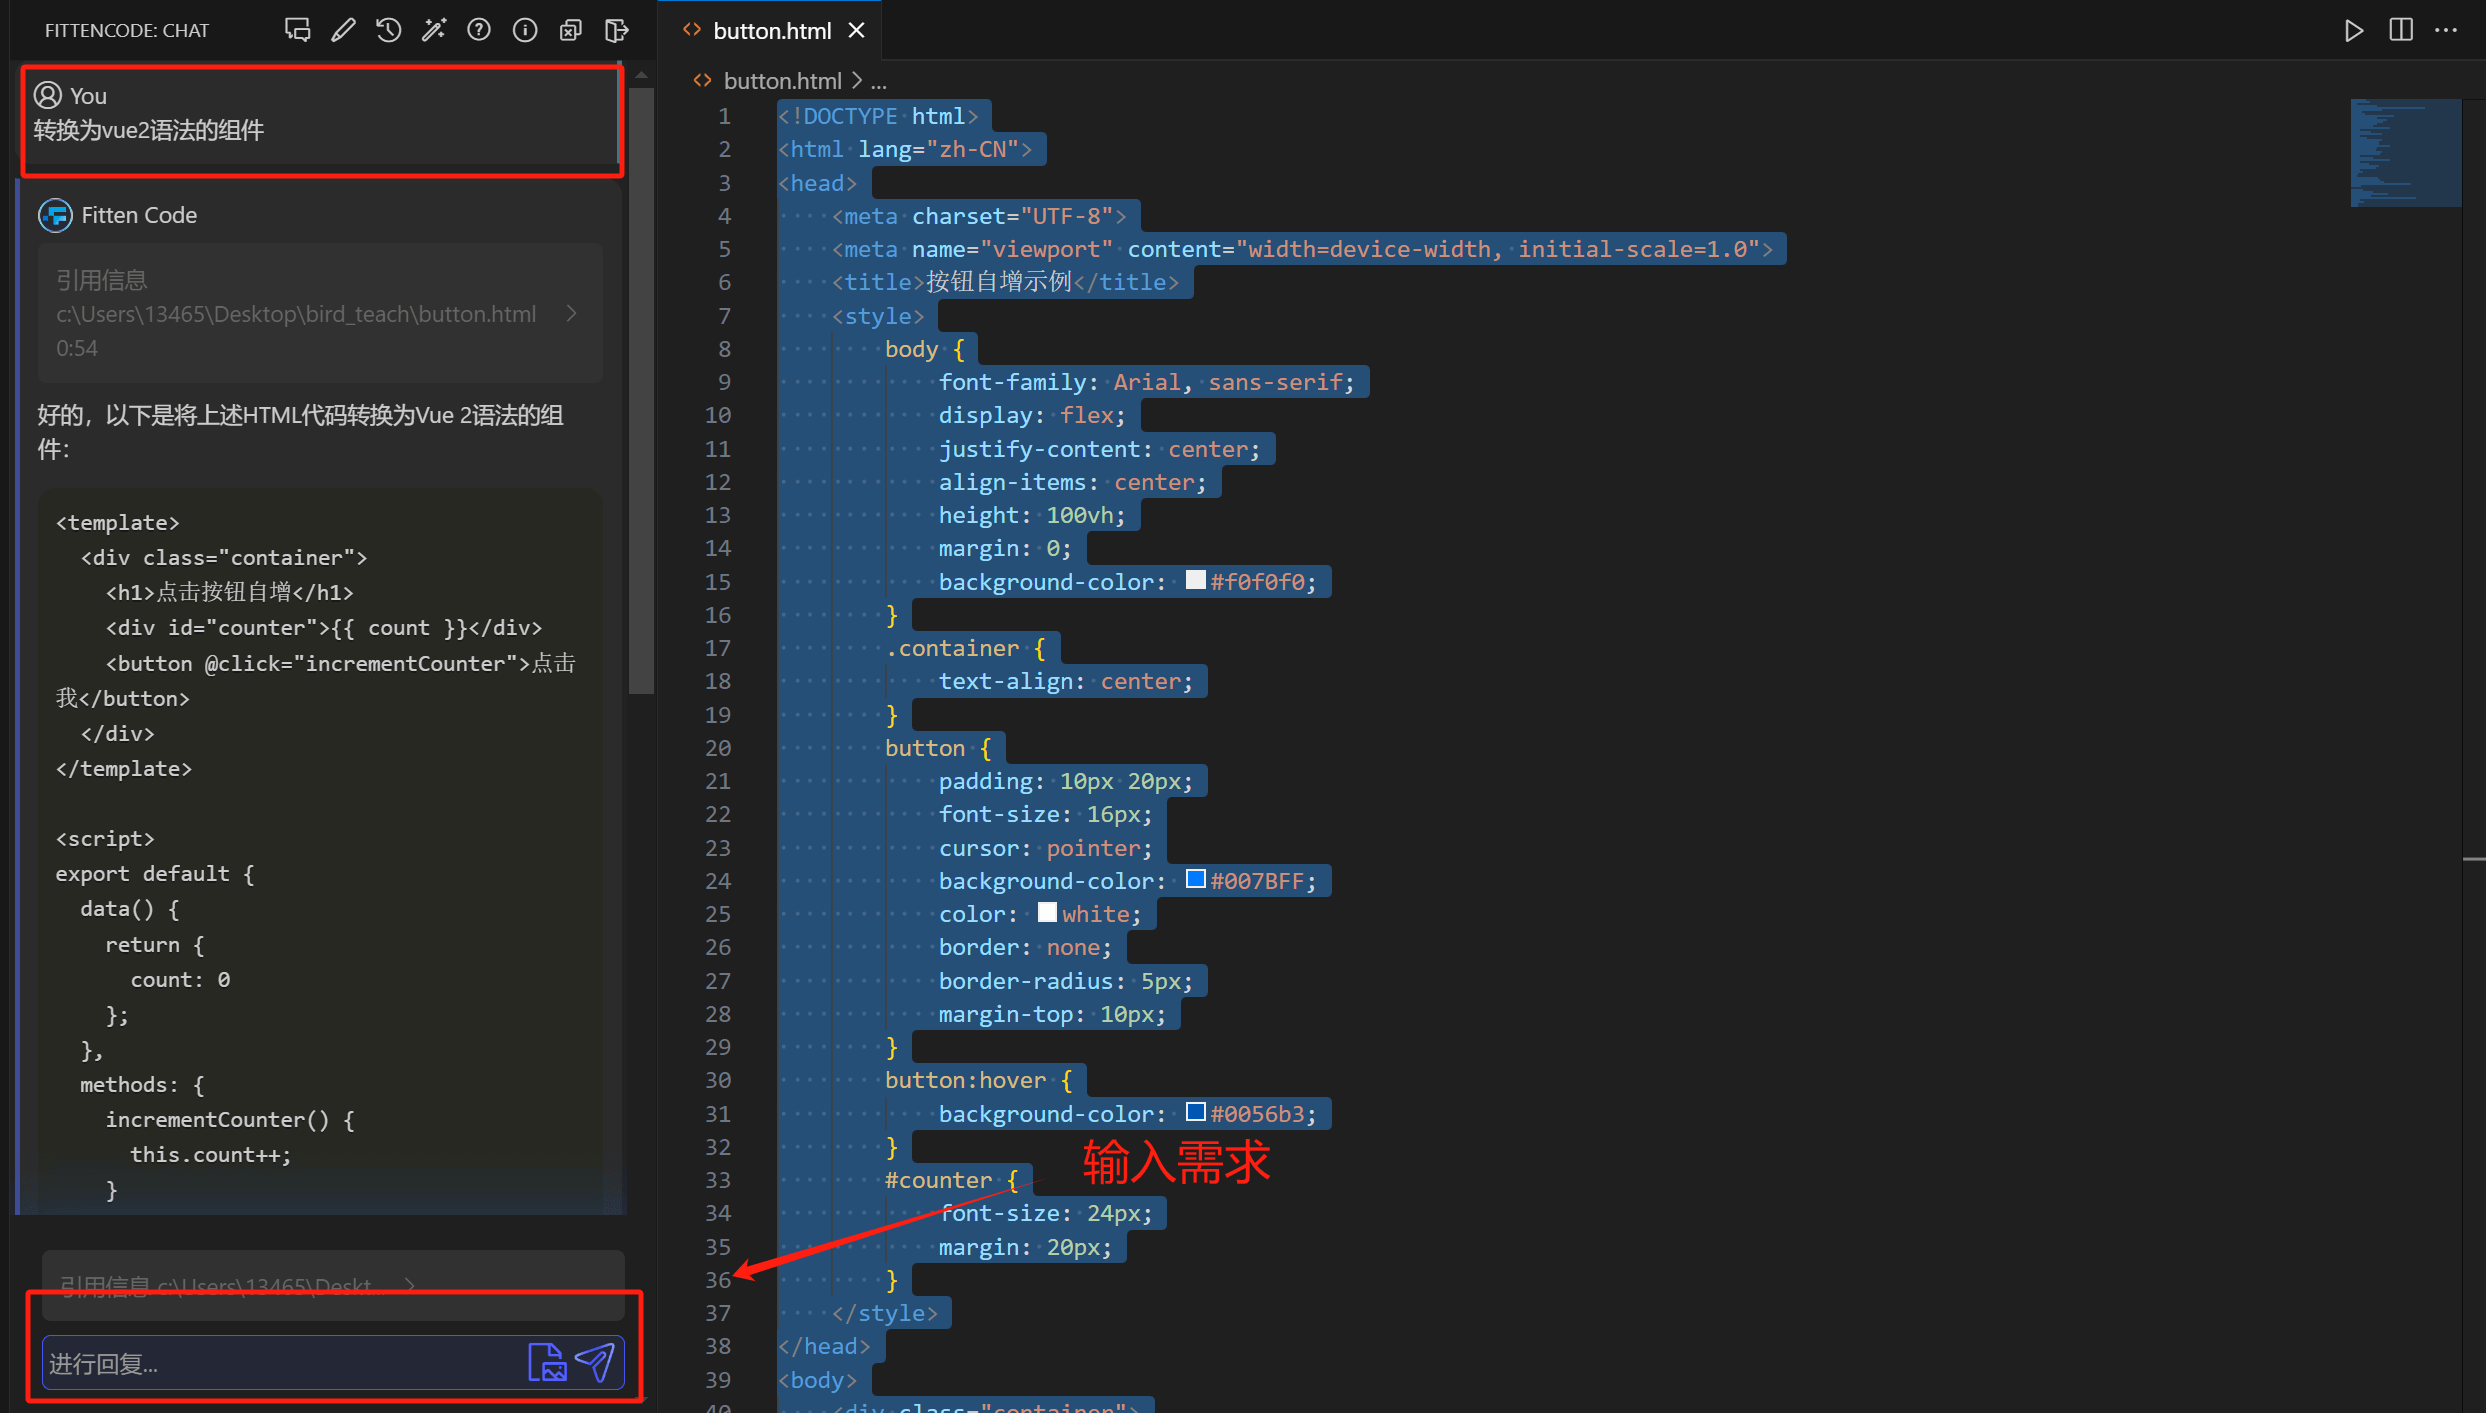Click the FITTENCODE: CHAT panel title
The width and height of the screenshot is (2486, 1413).
(x=127, y=31)
